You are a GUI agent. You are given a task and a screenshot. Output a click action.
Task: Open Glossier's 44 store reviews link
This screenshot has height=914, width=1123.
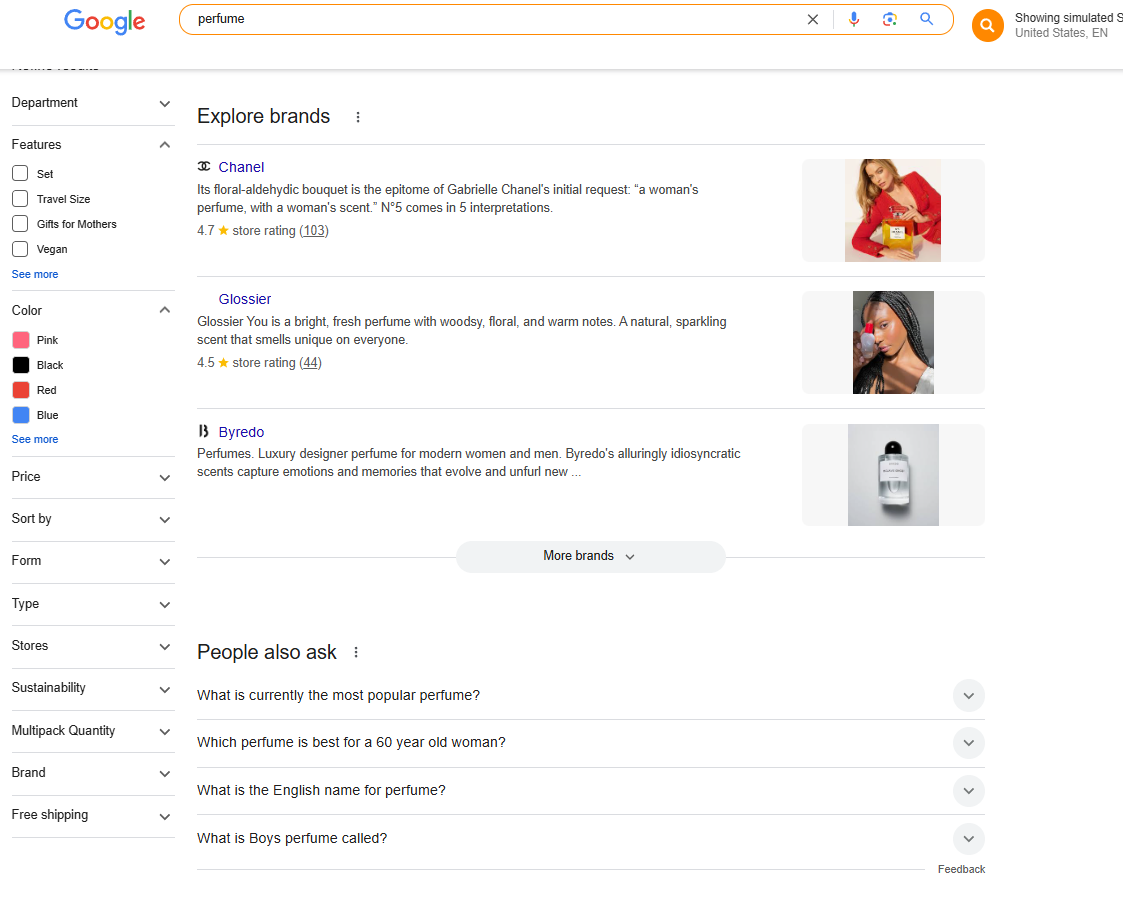(310, 362)
